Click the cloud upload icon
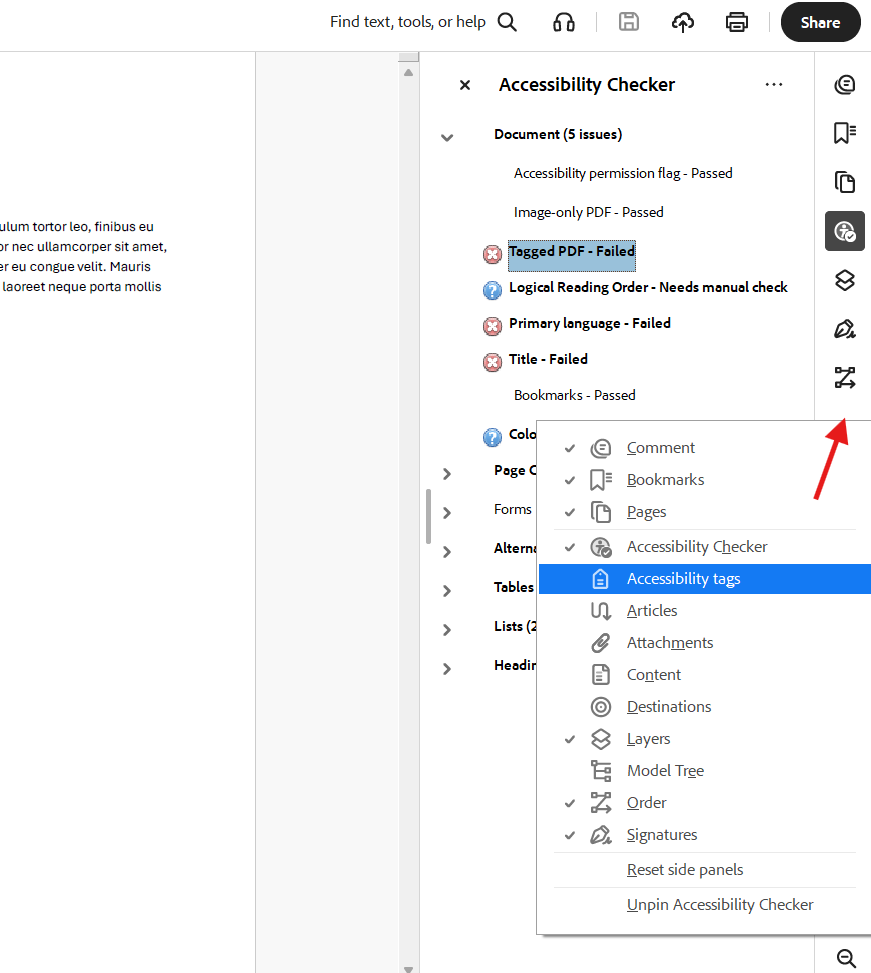The image size is (871, 973). [x=682, y=22]
